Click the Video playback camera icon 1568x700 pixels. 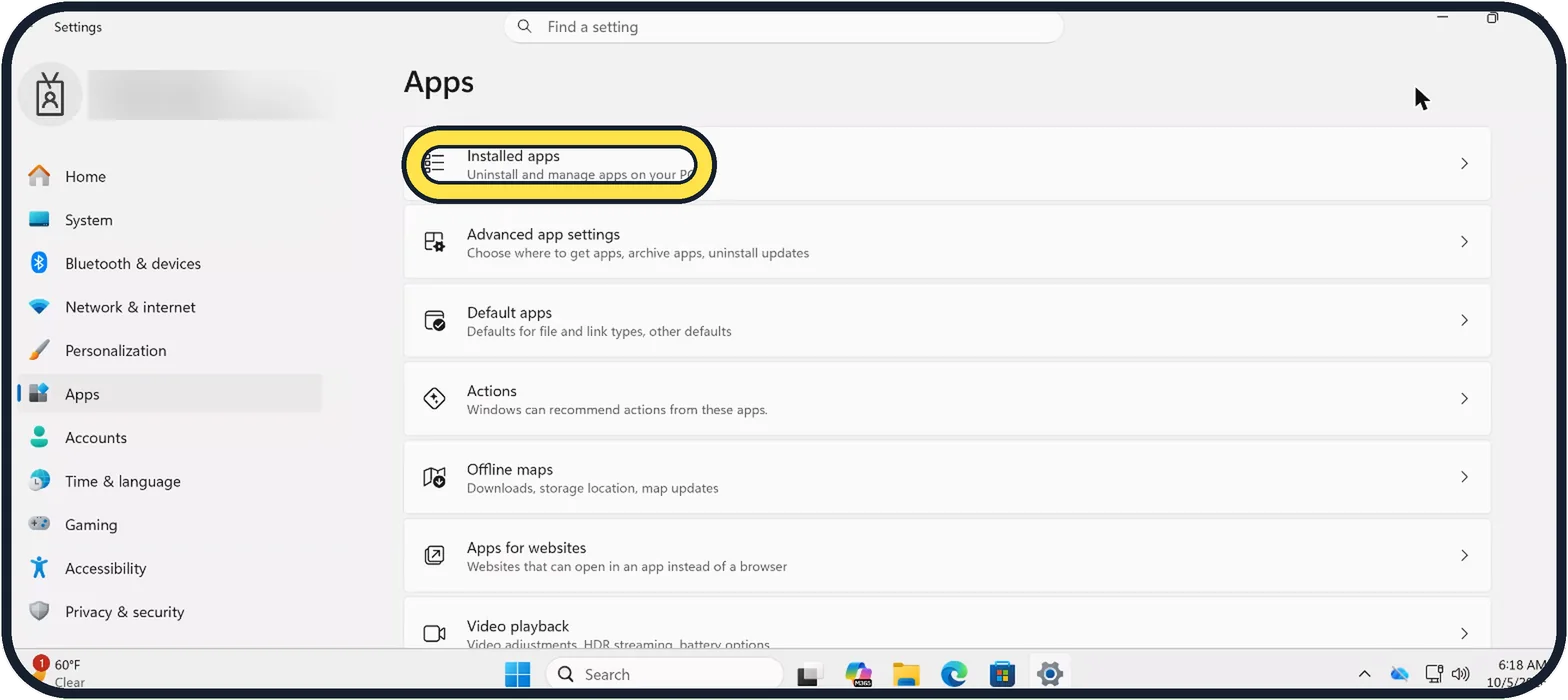(434, 633)
